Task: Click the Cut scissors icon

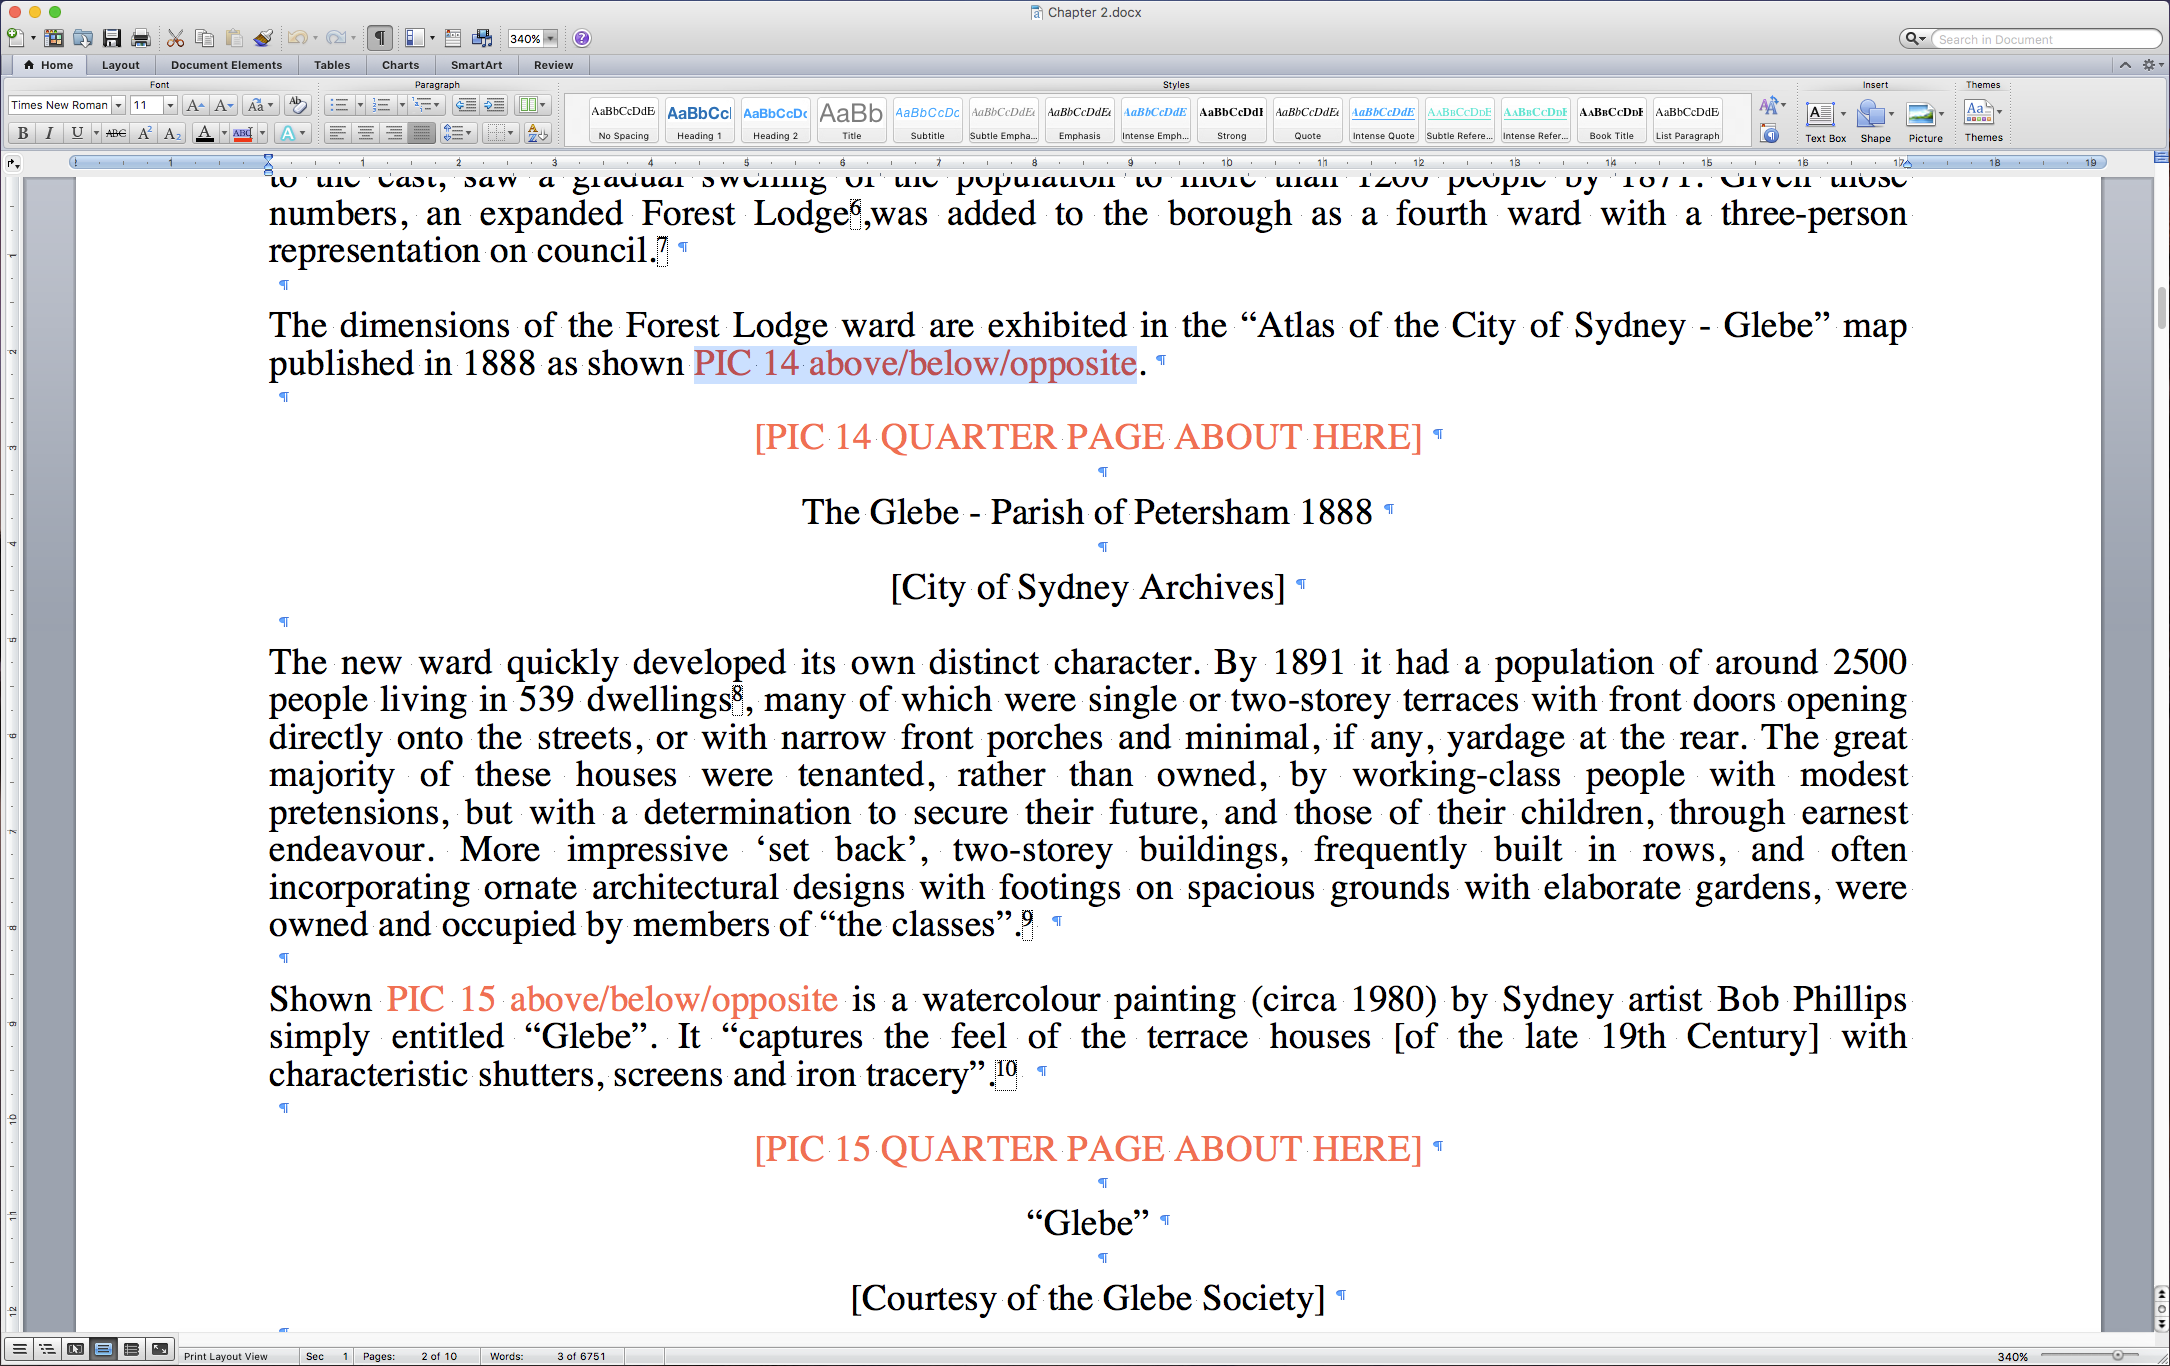Action: pos(175,38)
